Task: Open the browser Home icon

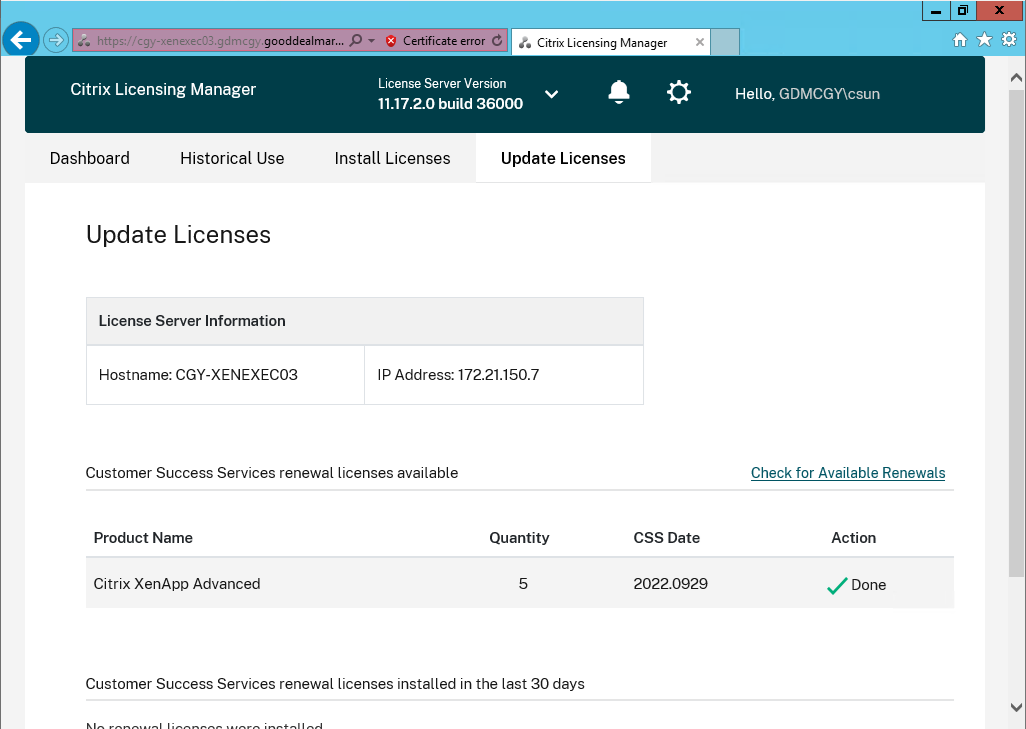Action: pos(960,40)
